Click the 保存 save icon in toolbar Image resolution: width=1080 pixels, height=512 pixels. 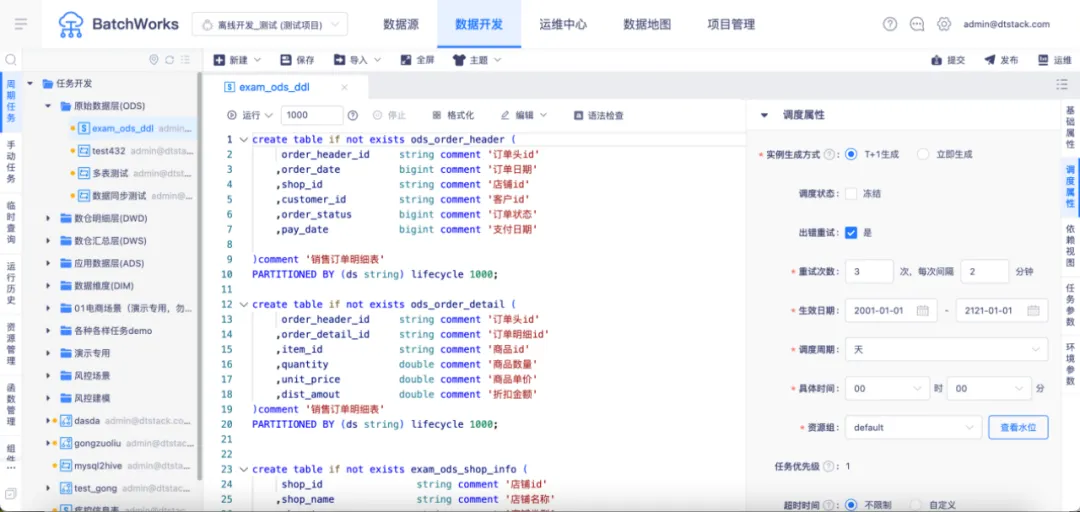point(286,60)
